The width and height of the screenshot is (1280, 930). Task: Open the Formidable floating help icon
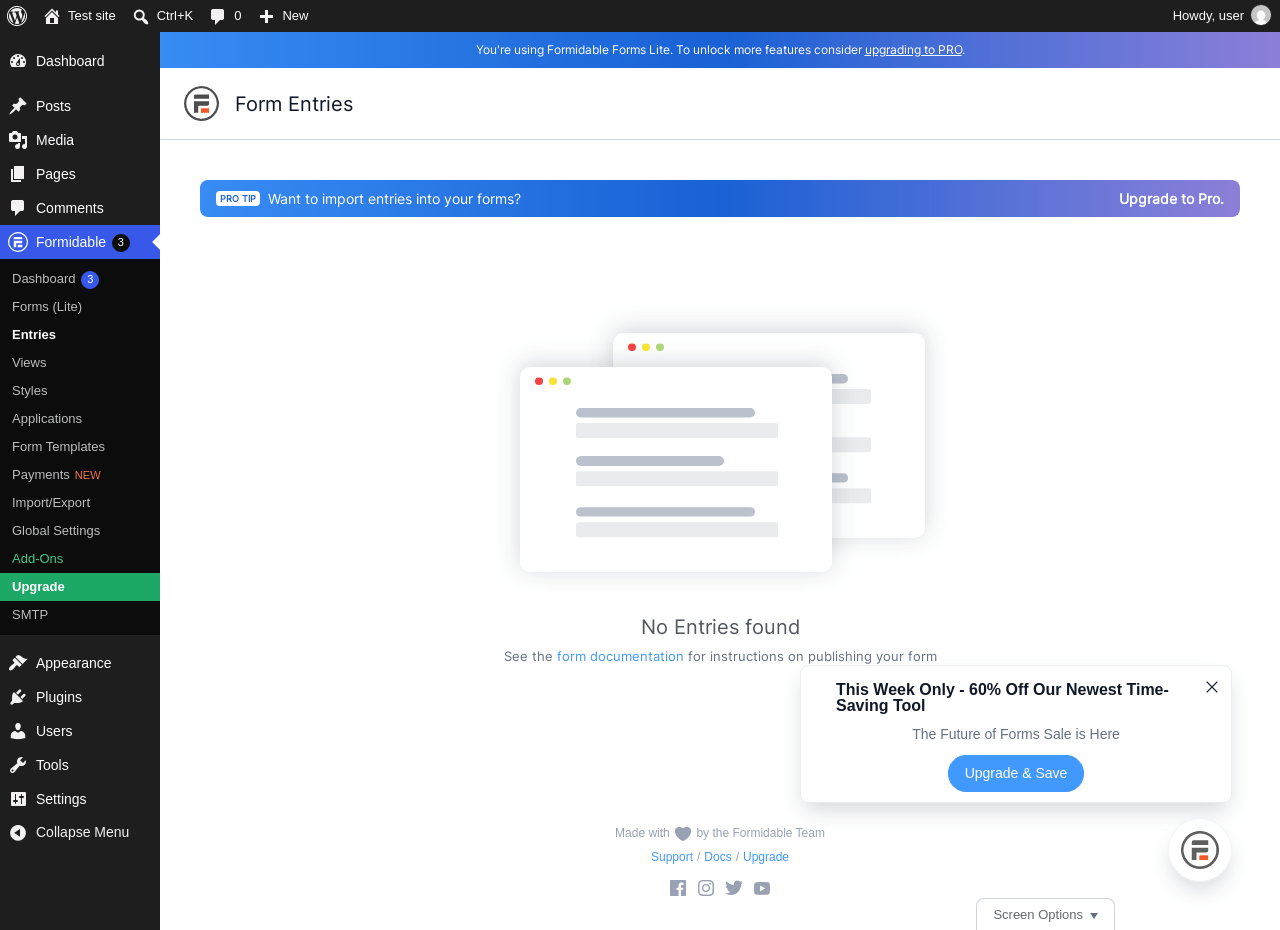pyautogui.click(x=1200, y=850)
